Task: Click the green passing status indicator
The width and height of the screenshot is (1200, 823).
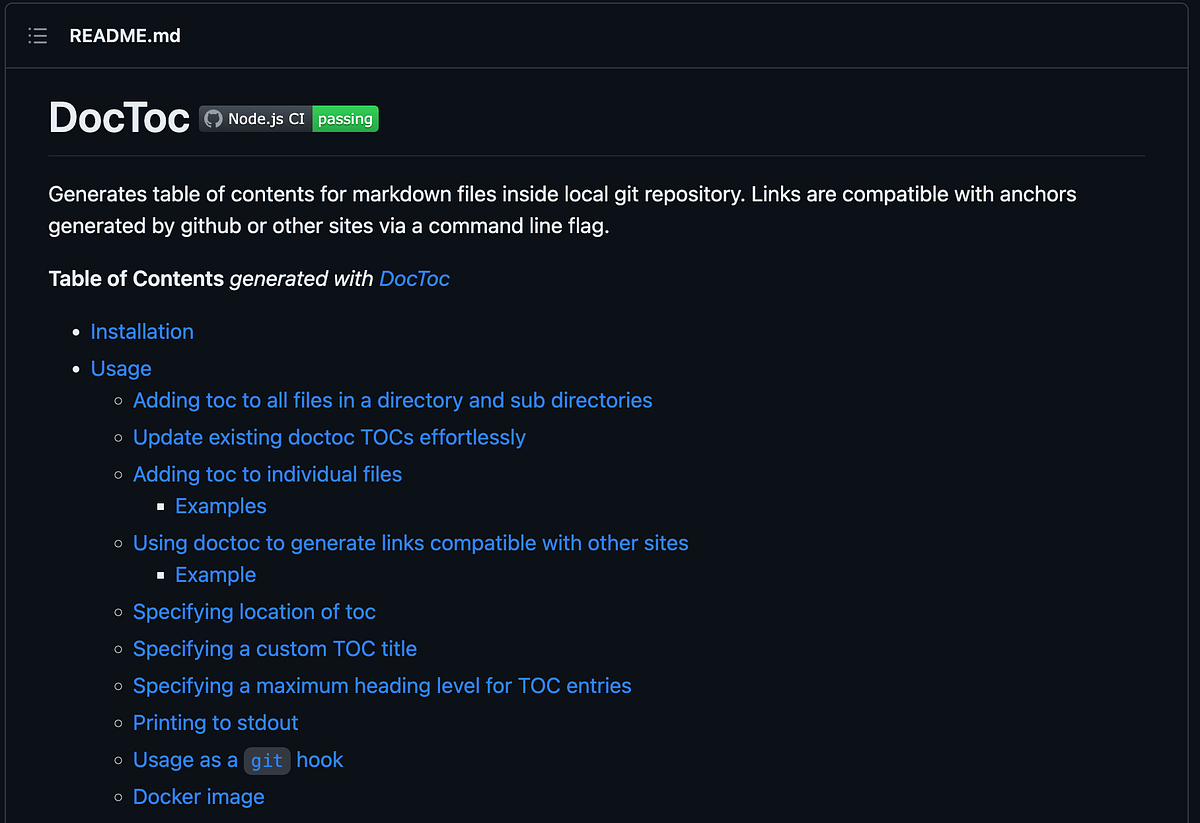Action: [345, 118]
